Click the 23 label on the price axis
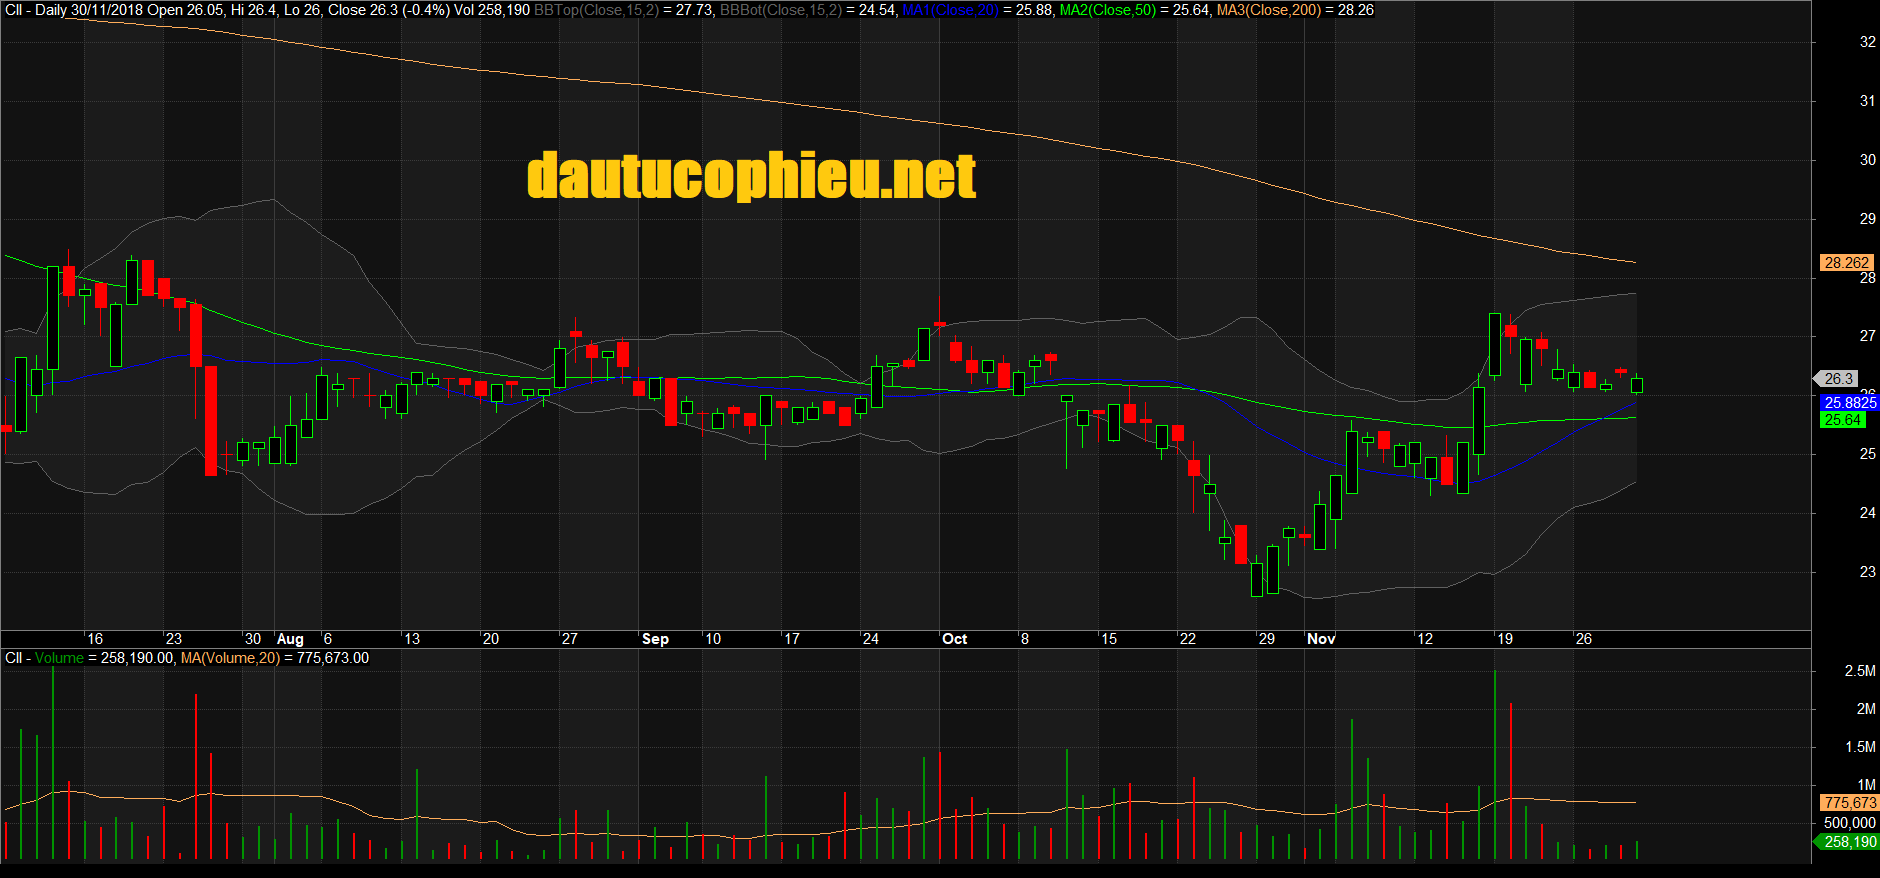Screen dimensions: 1880x878 [1867, 572]
